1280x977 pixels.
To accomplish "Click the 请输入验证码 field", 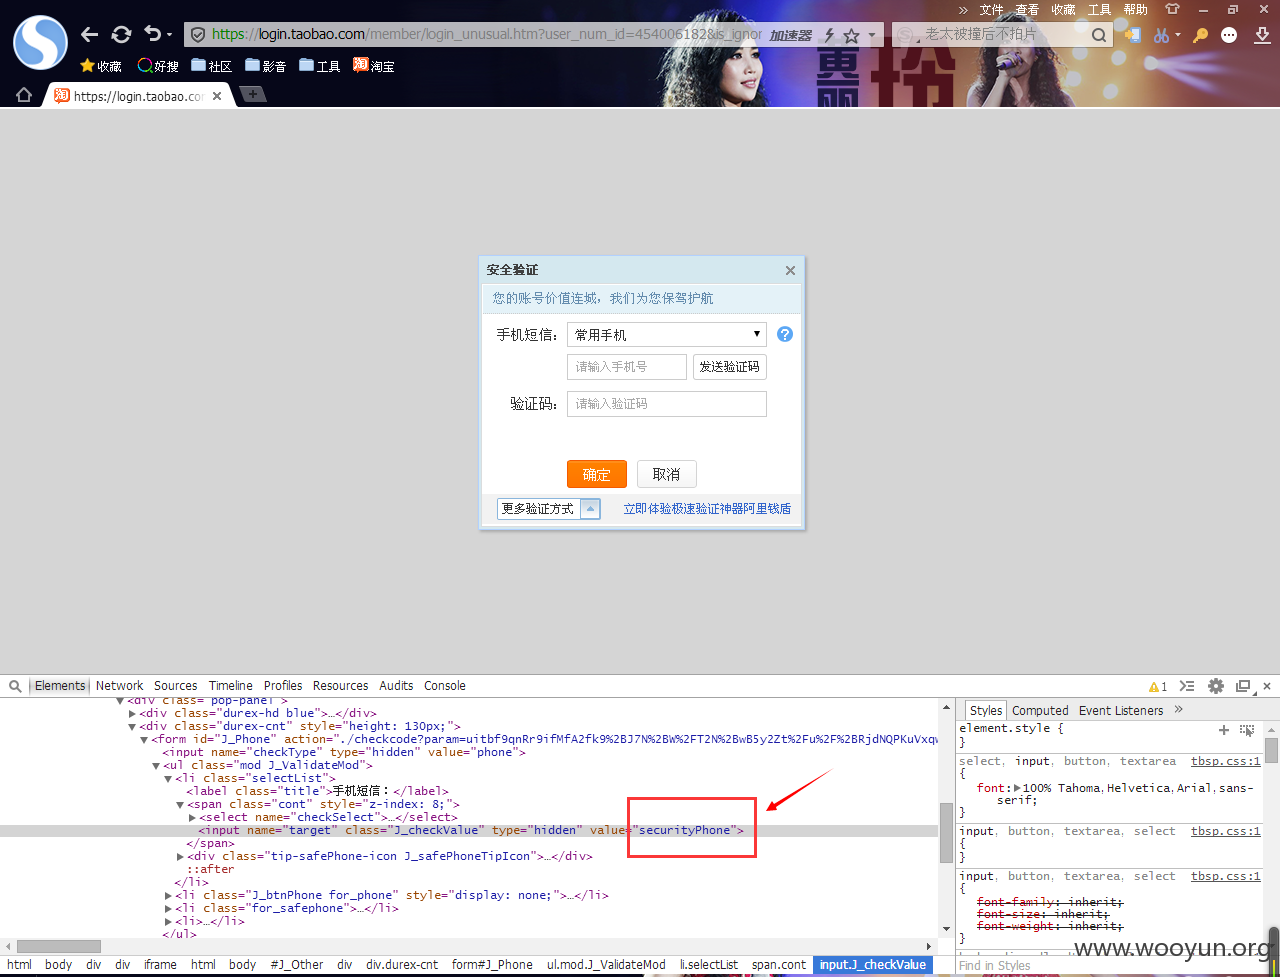I will click(x=666, y=404).
